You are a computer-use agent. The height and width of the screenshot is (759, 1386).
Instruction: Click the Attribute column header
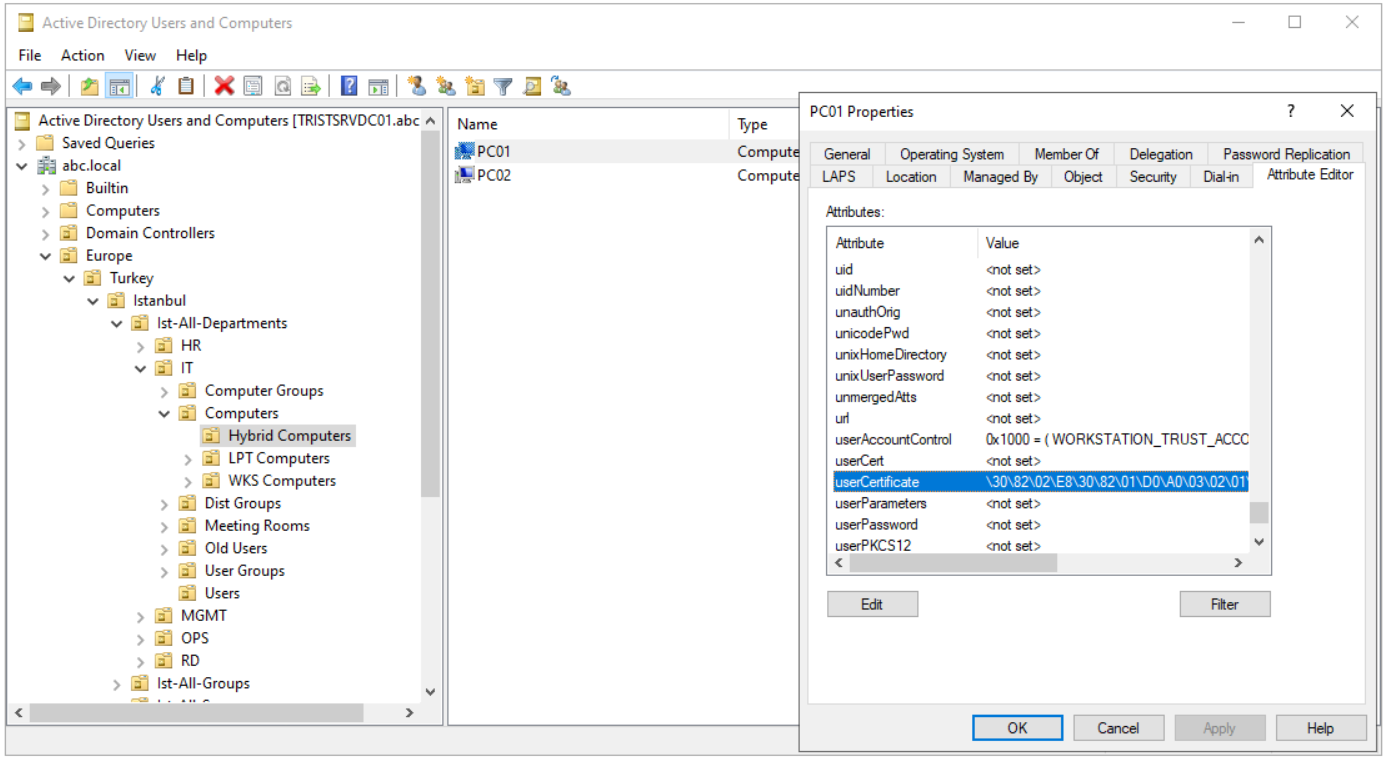903,243
